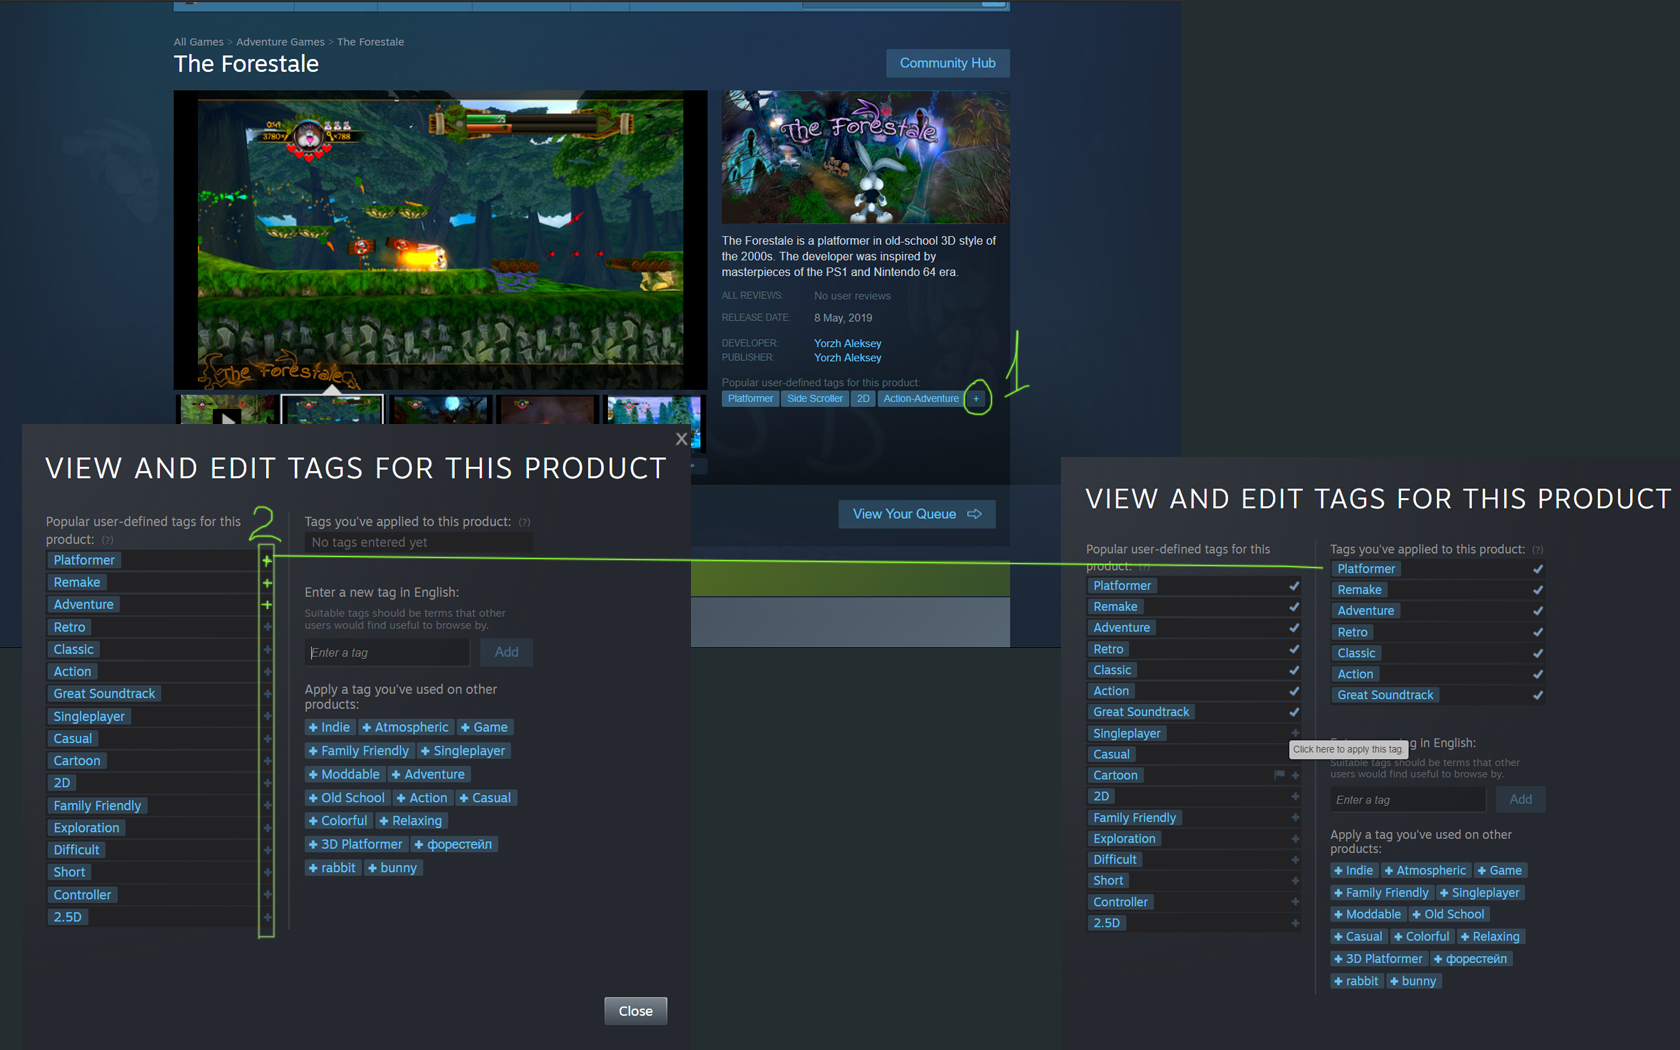The width and height of the screenshot is (1680, 1050).
Task: Apply the Family Friendly suggested tag in left dialog
Action: pos(359,751)
